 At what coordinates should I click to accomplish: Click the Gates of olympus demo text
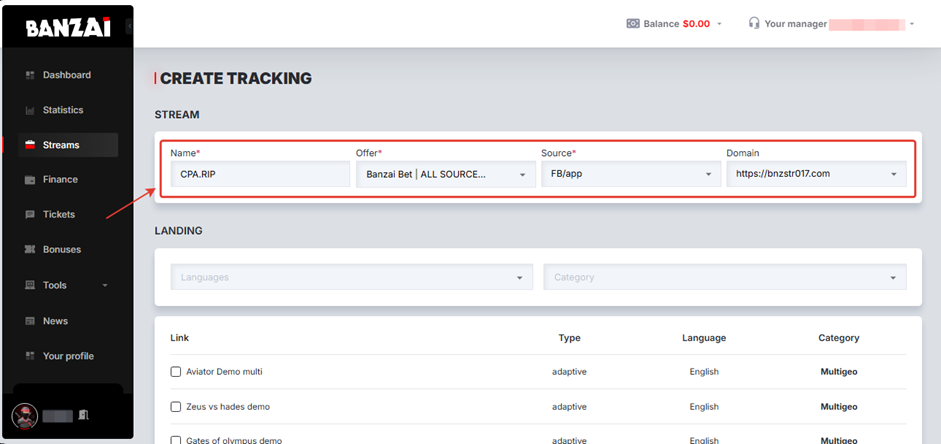(x=234, y=440)
